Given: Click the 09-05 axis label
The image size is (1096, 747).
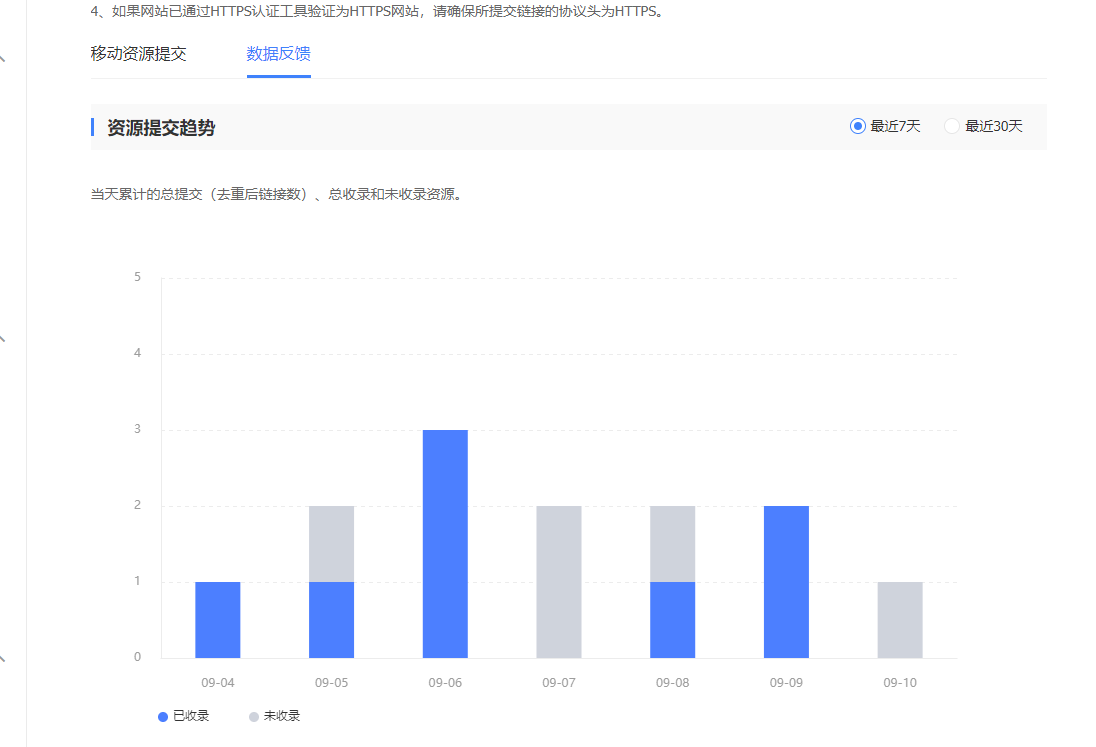Looking at the screenshot, I should tap(331, 683).
